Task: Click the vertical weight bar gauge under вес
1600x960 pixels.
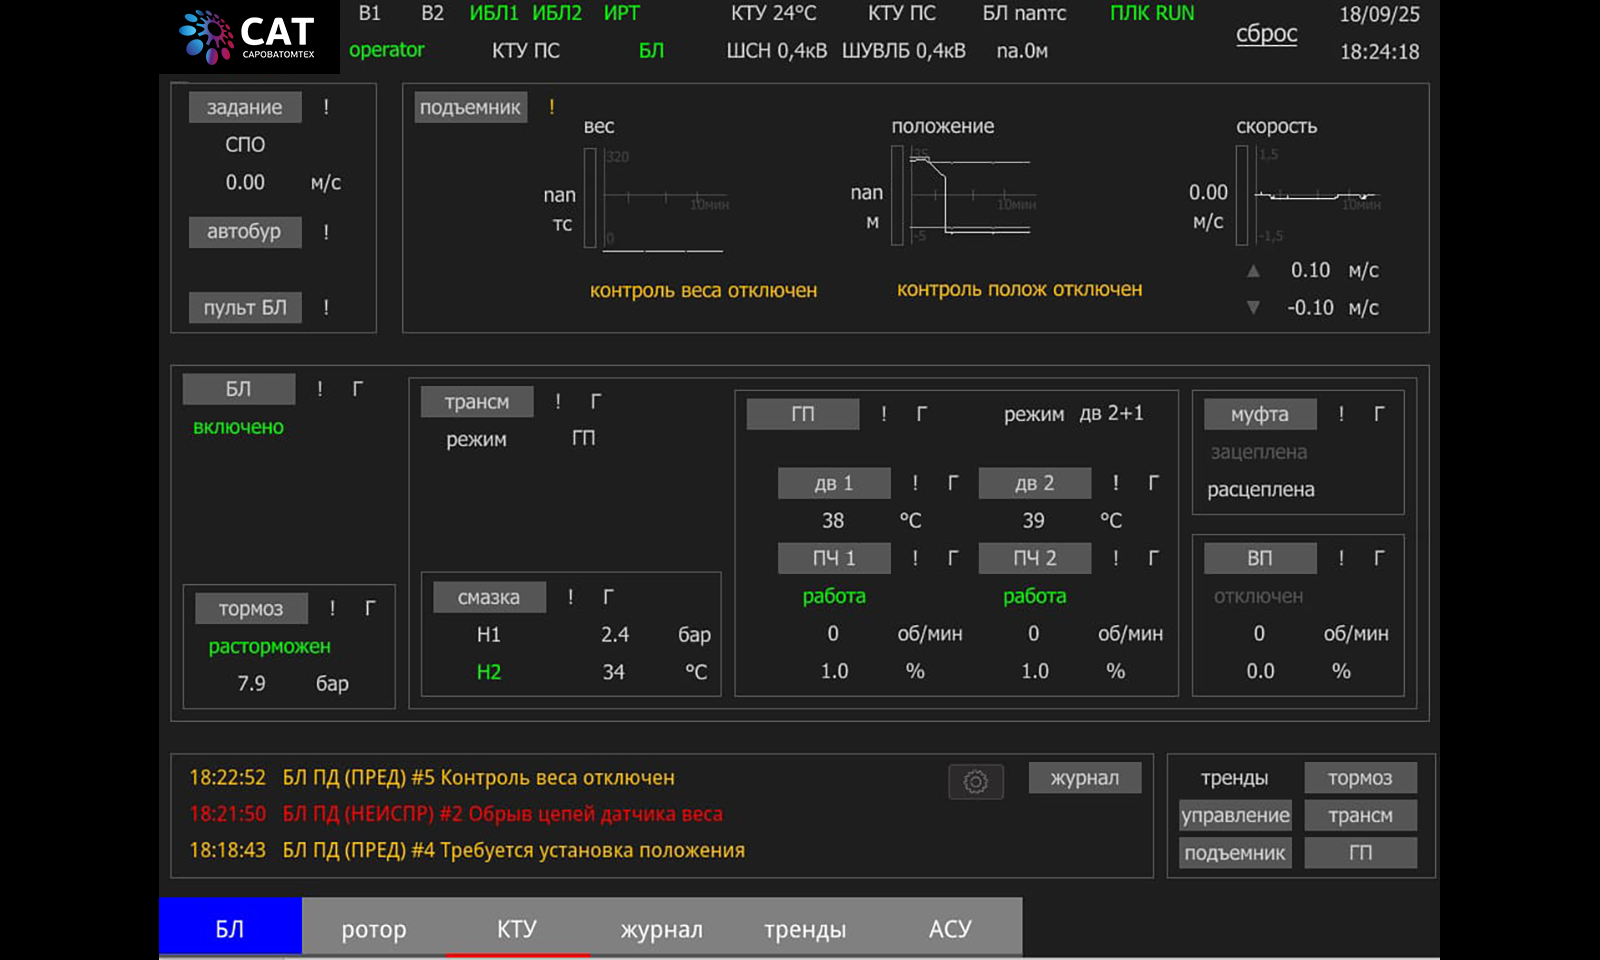Action: (590, 197)
